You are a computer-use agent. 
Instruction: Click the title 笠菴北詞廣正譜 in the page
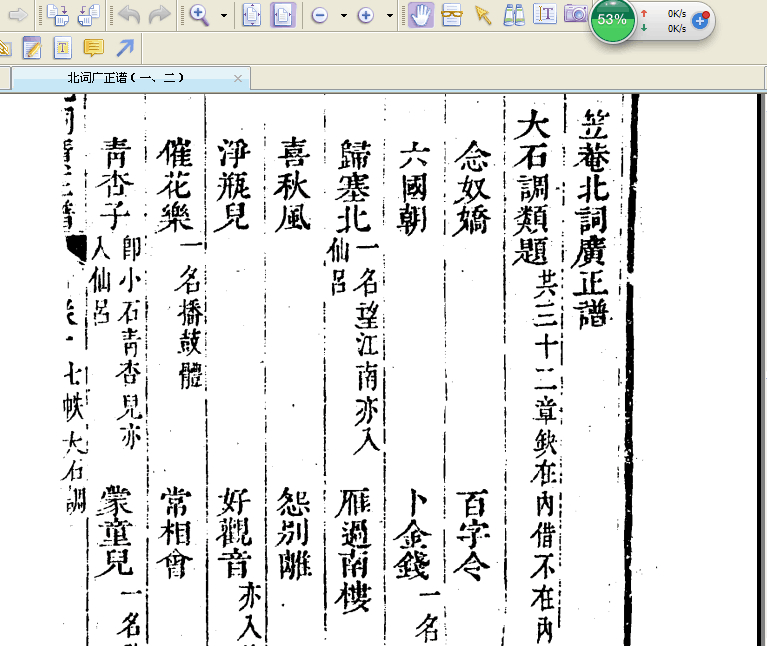point(593,218)
